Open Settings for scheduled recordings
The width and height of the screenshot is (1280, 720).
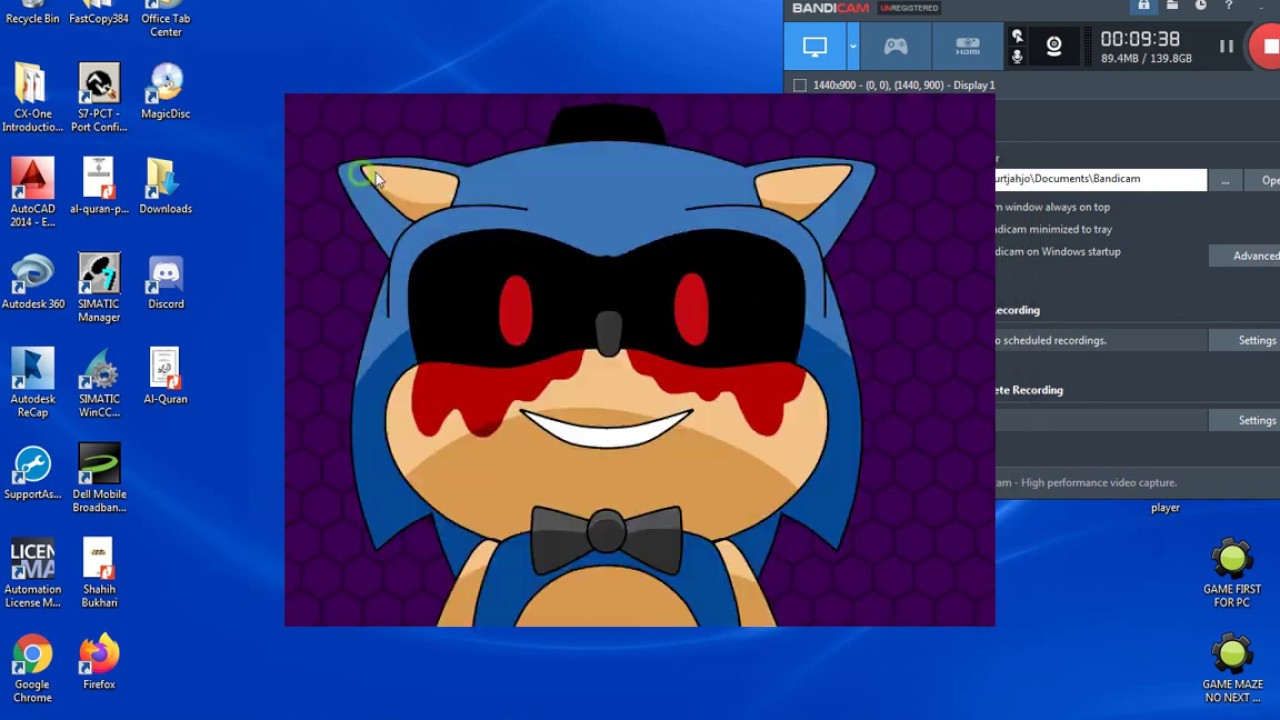[1245, 340]
